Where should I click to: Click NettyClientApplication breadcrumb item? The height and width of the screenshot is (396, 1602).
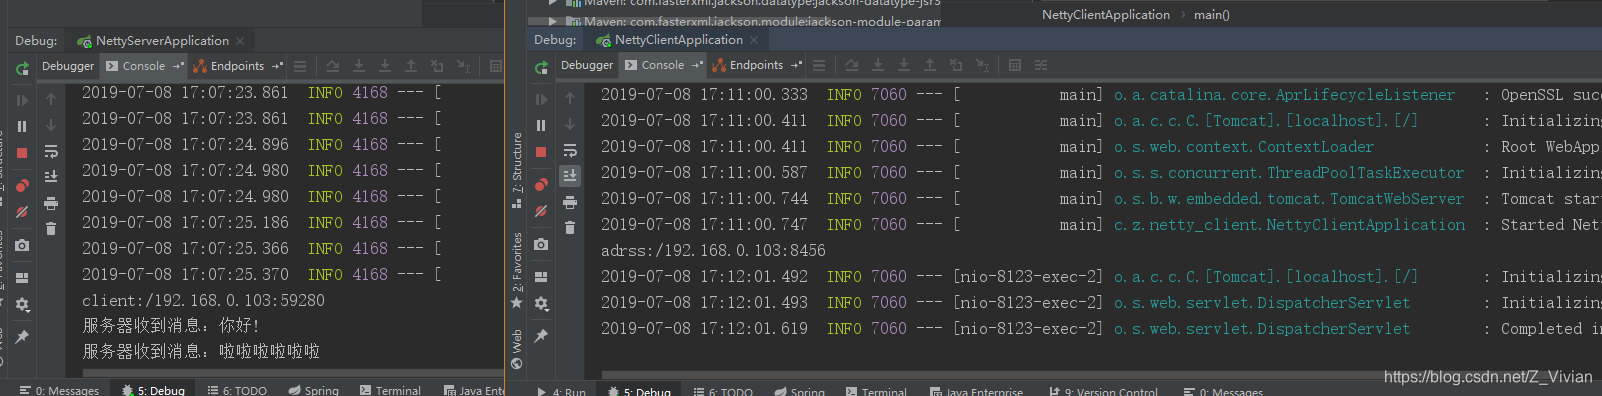[1106, 15]
